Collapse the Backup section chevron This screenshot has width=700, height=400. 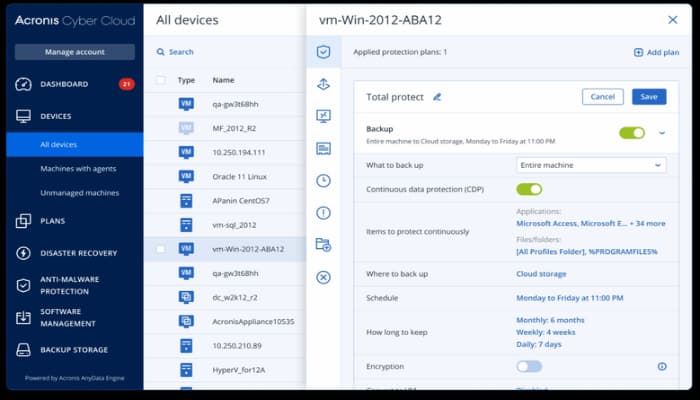point(662,133)
